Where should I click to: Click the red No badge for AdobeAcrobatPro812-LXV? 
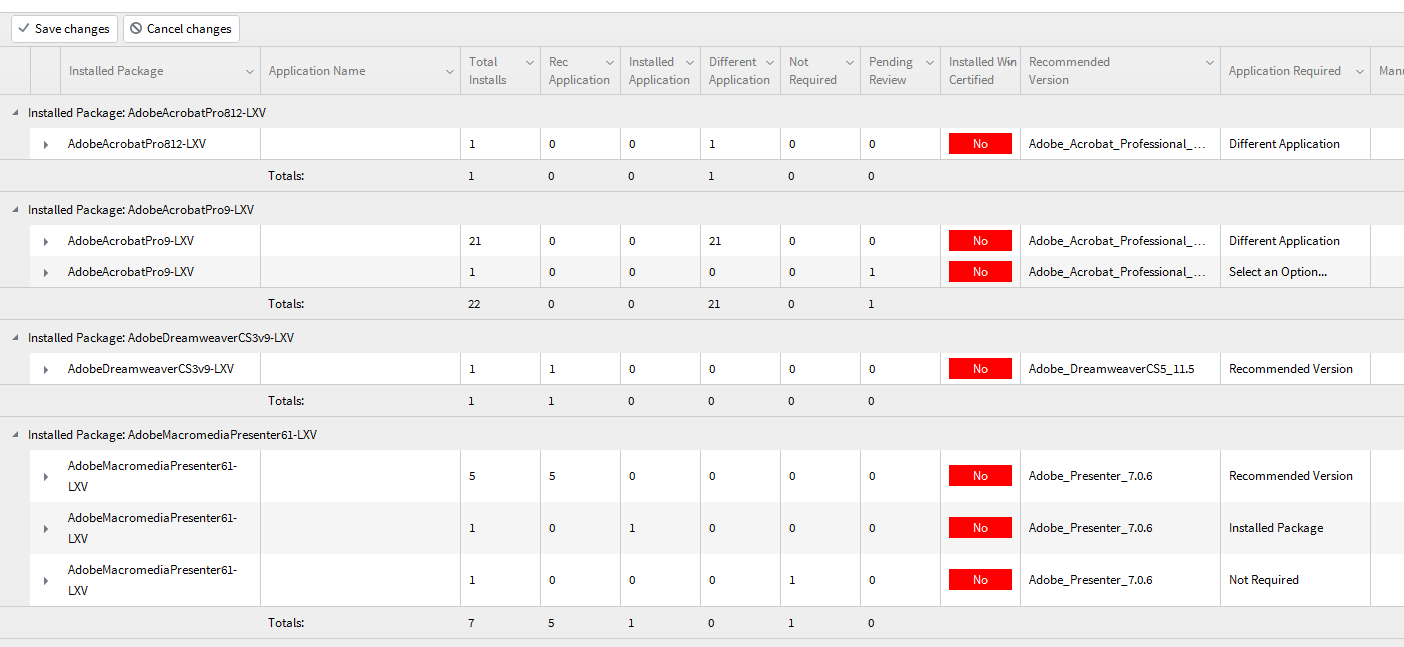click(980, 144)
